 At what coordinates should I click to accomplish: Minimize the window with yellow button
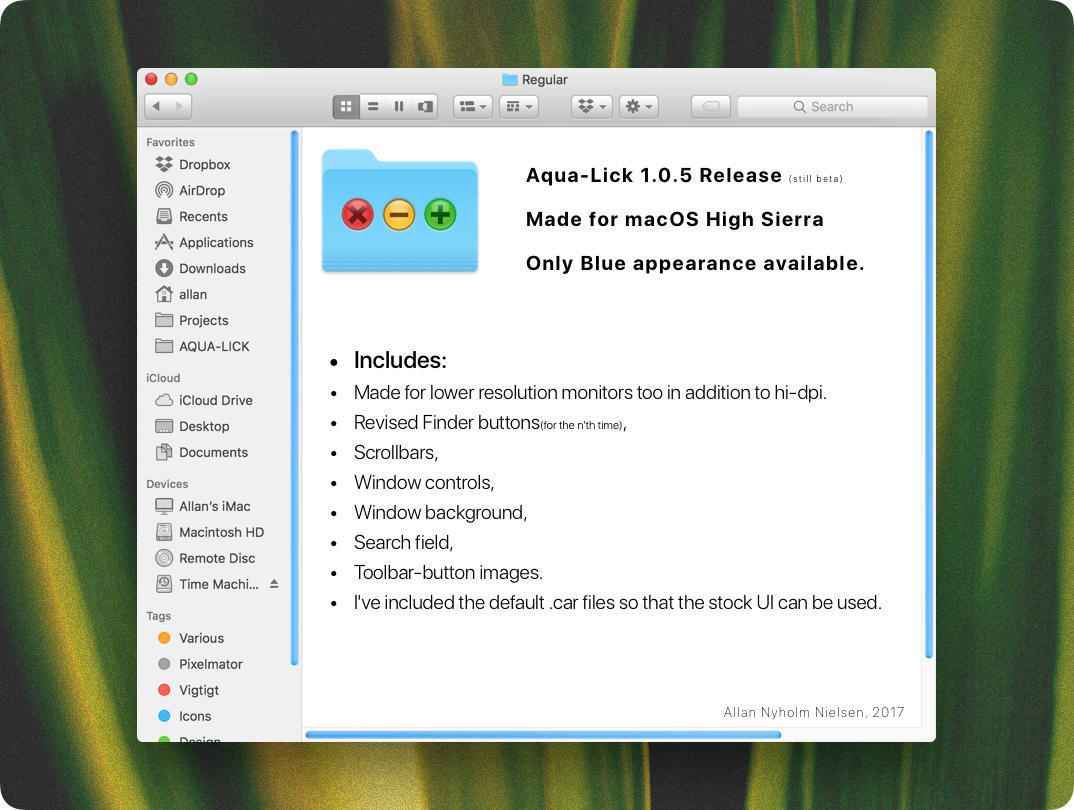coord(171,79)
